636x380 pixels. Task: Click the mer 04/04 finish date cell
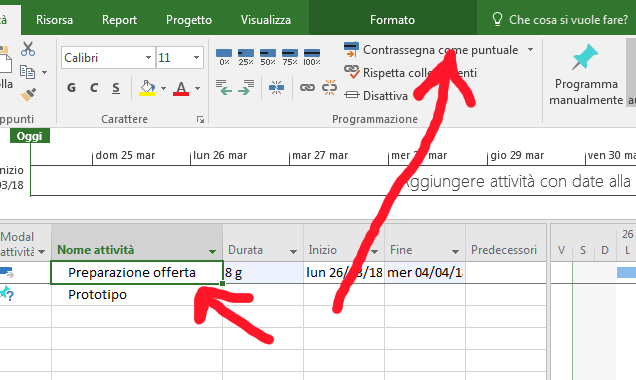(x=425, y=273)
